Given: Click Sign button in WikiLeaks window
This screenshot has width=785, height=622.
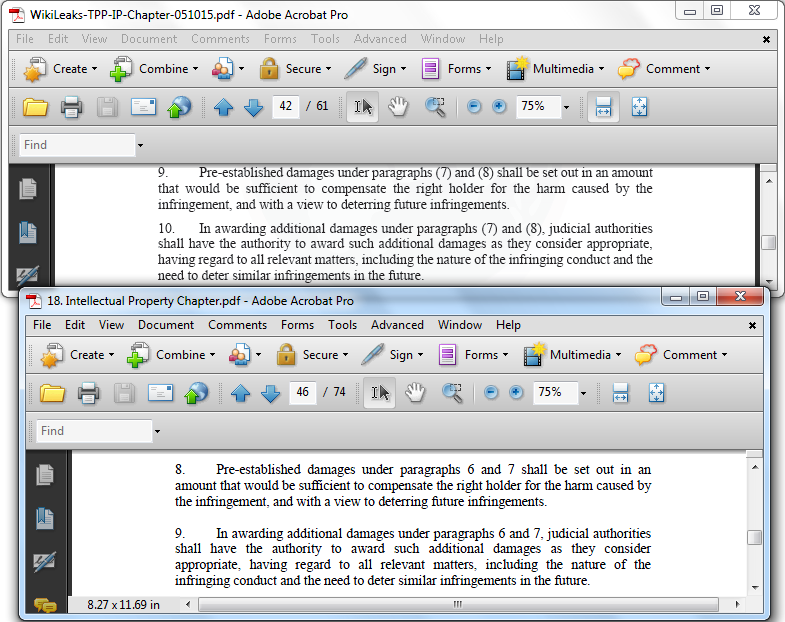Looking at the screenshot, I should tap(375, 69).
